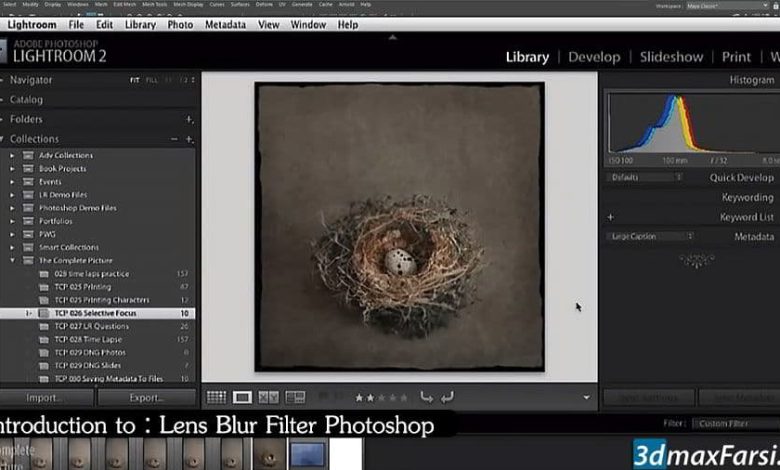
Task: Switch to the Develop module
Action: pos(594,57)
